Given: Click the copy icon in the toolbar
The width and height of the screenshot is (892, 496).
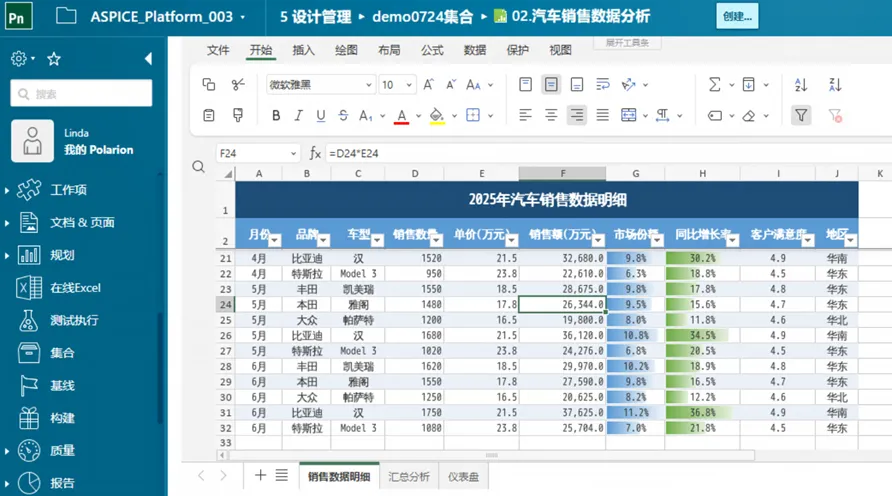Looking at the screenshot, I should tap(209, 85).
